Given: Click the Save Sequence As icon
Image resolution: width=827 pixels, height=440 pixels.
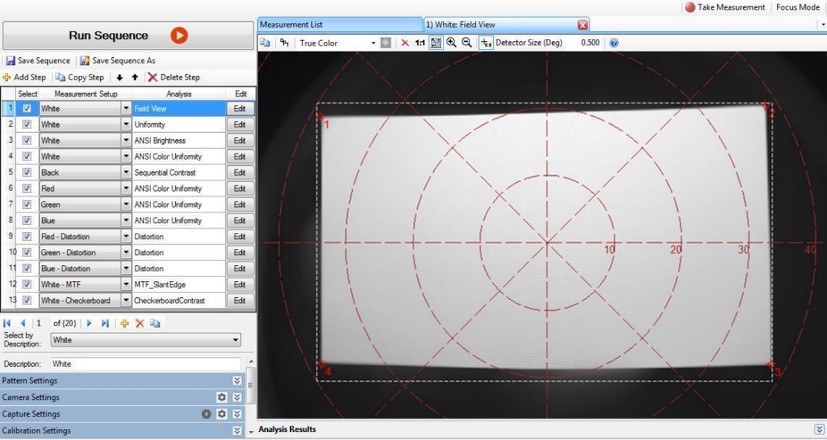Looking at the screenshot, I should pyautogui.click(x=85, y=61).
